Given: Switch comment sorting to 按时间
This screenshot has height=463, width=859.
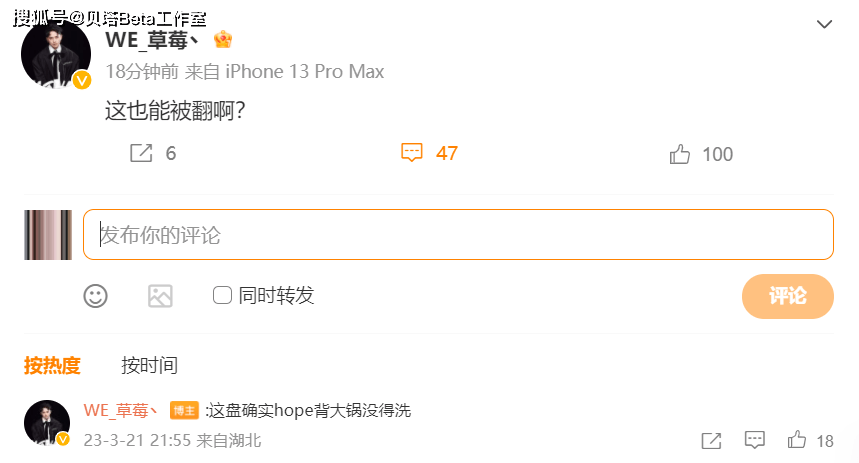Looking at the screenshot, I should [149, 365].
